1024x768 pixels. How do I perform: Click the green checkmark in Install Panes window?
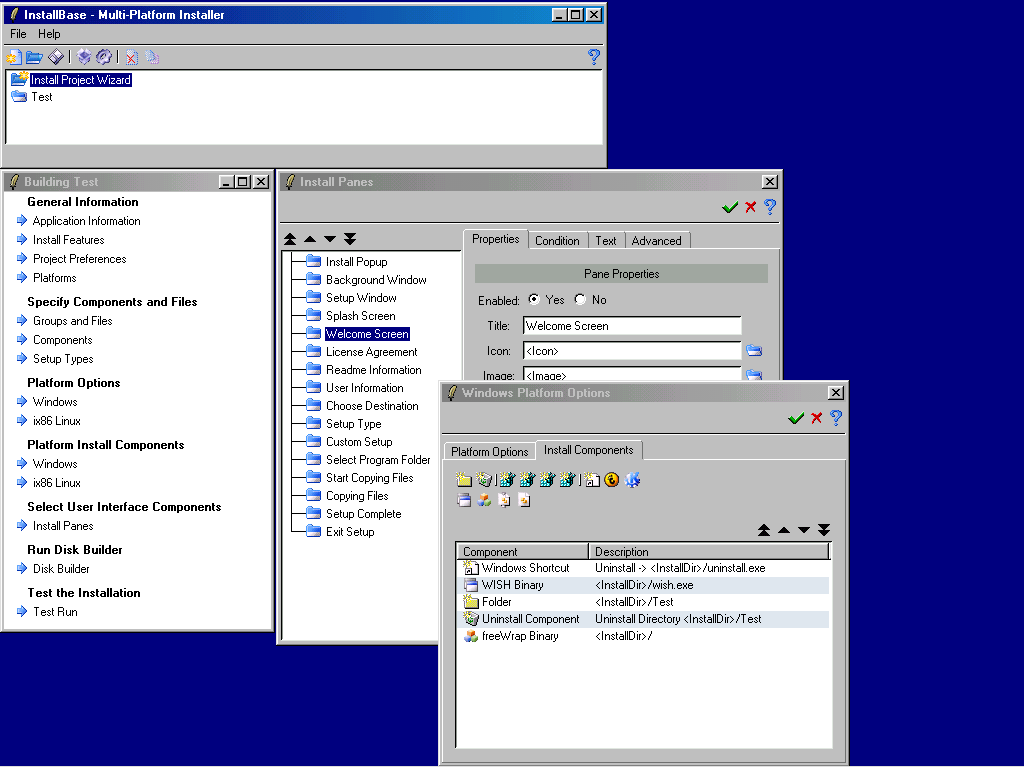coord(730,207)
